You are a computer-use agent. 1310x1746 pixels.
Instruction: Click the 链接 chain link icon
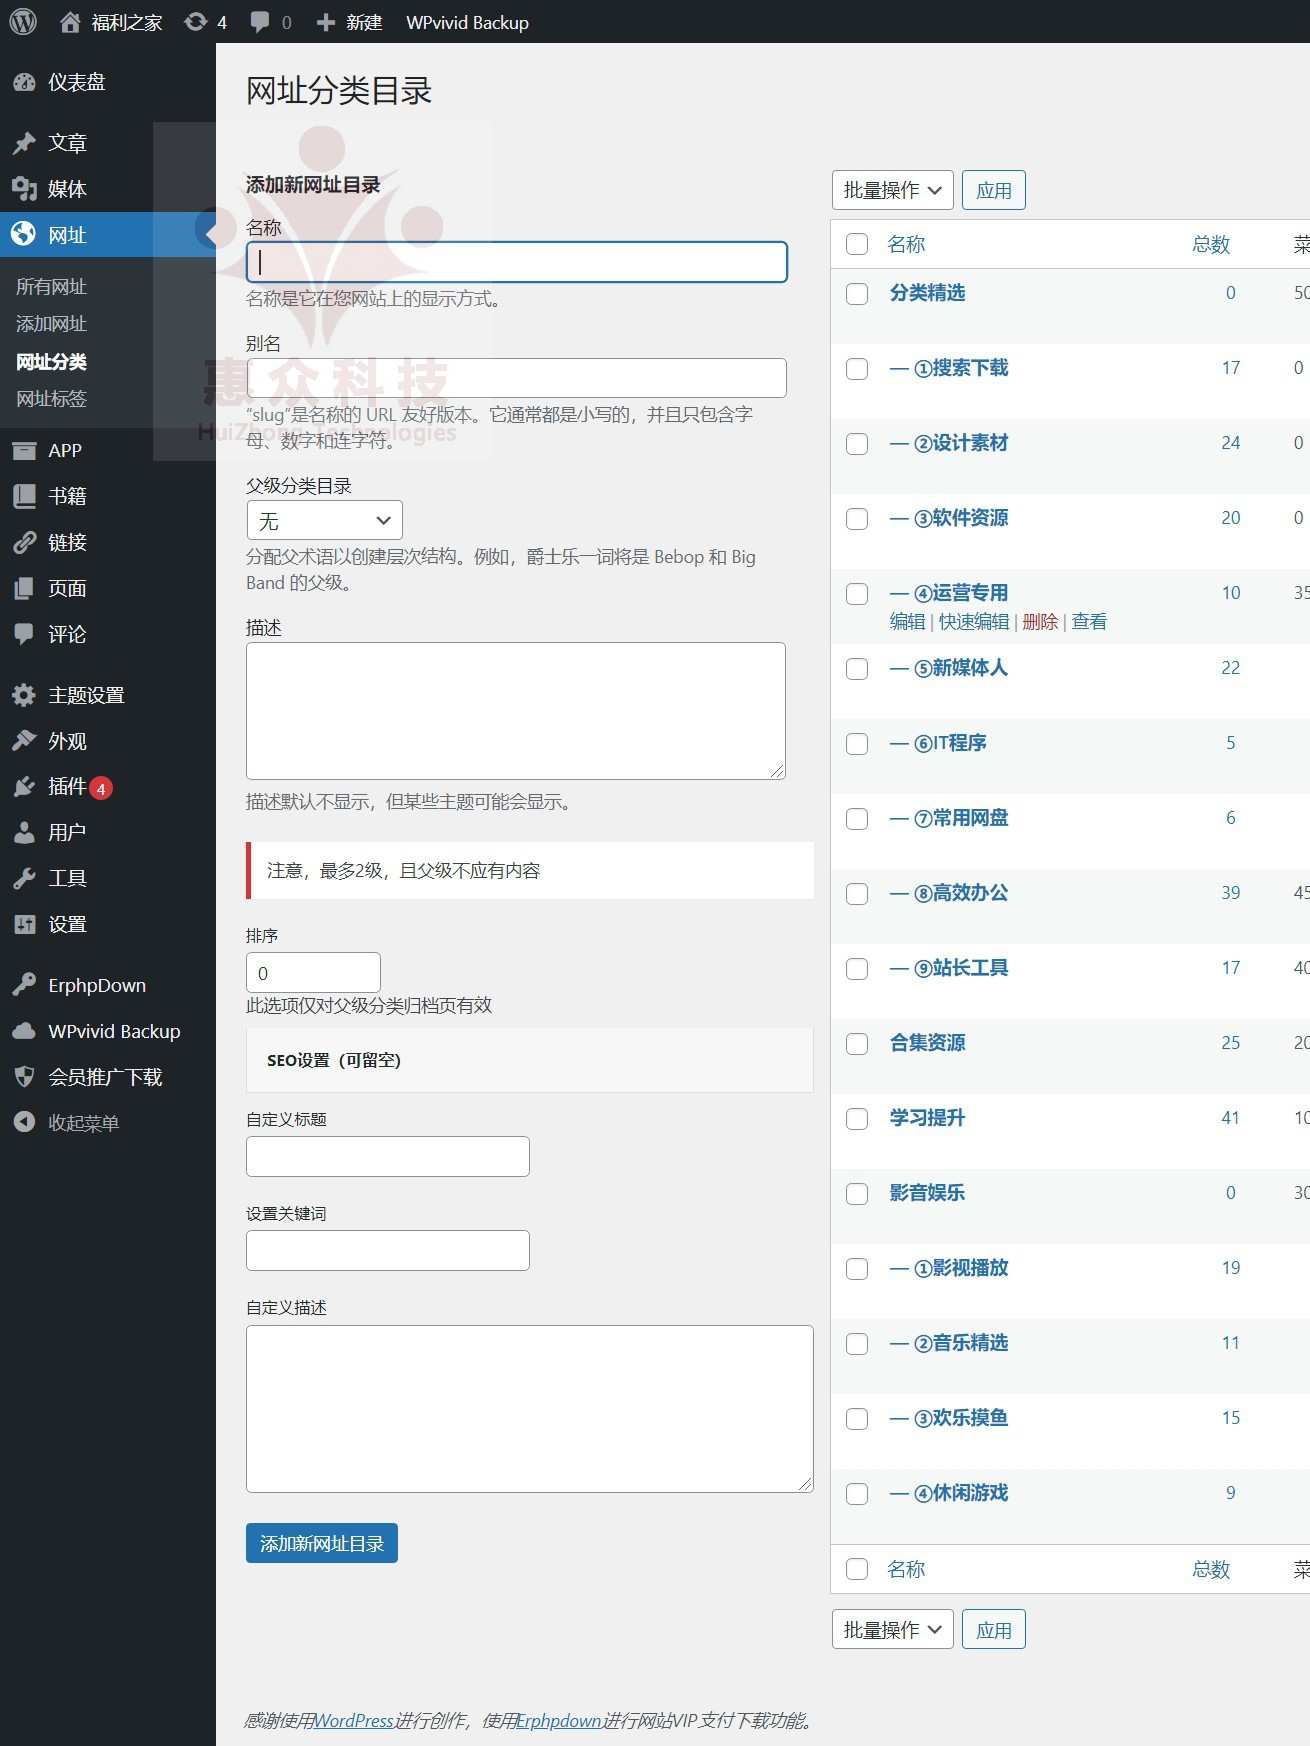coord(24,542)
